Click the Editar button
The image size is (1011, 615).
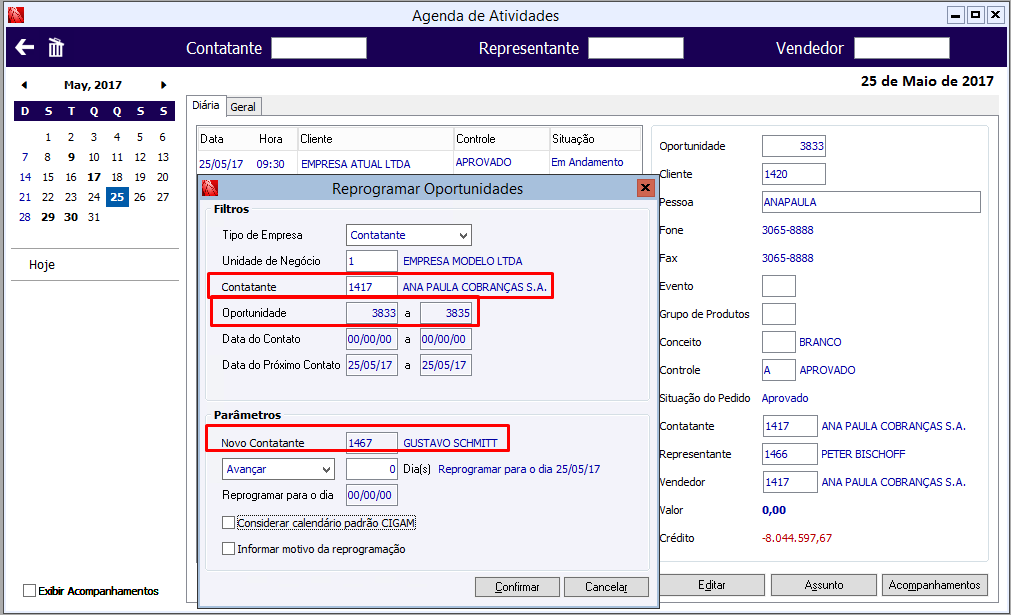click(712, 585)
